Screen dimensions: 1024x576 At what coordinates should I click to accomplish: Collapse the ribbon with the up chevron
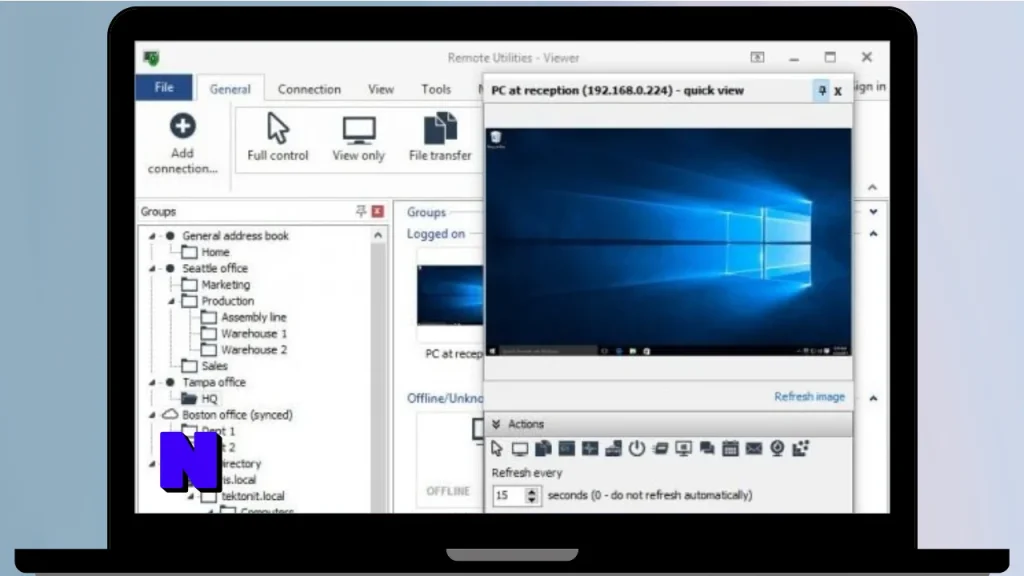pos(872,188)
